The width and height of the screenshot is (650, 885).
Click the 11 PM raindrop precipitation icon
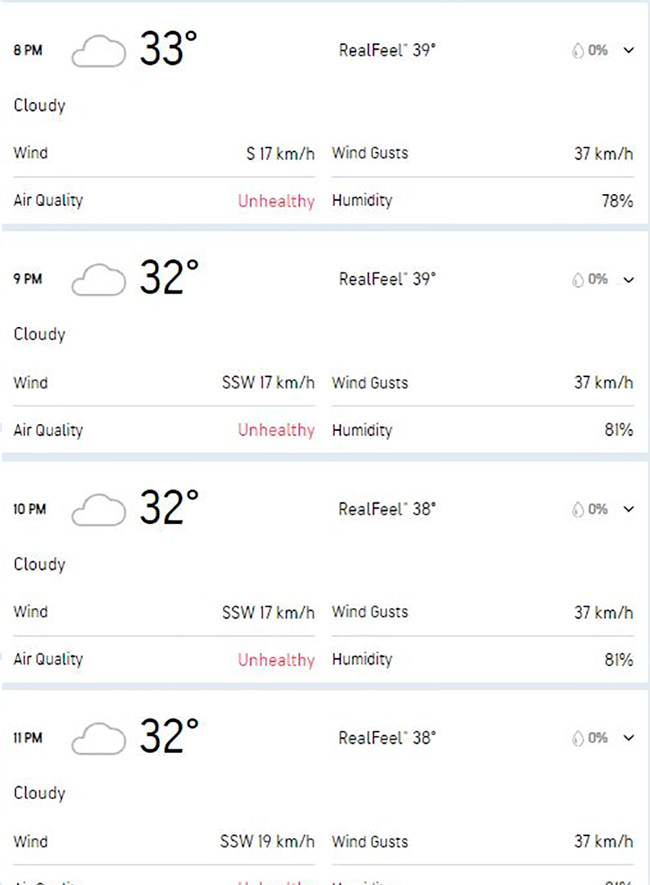[577, 738]
